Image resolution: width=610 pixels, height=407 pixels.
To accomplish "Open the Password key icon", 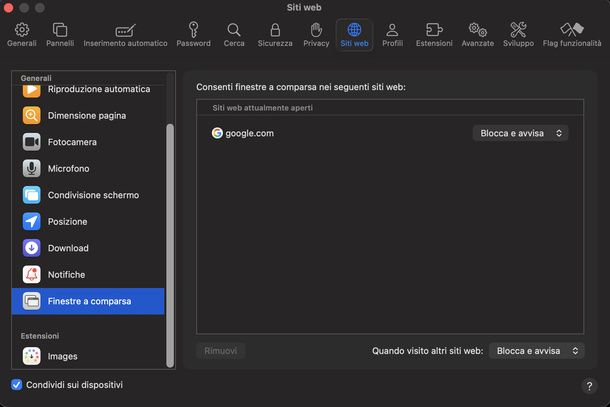I will (x=193, y=30).
